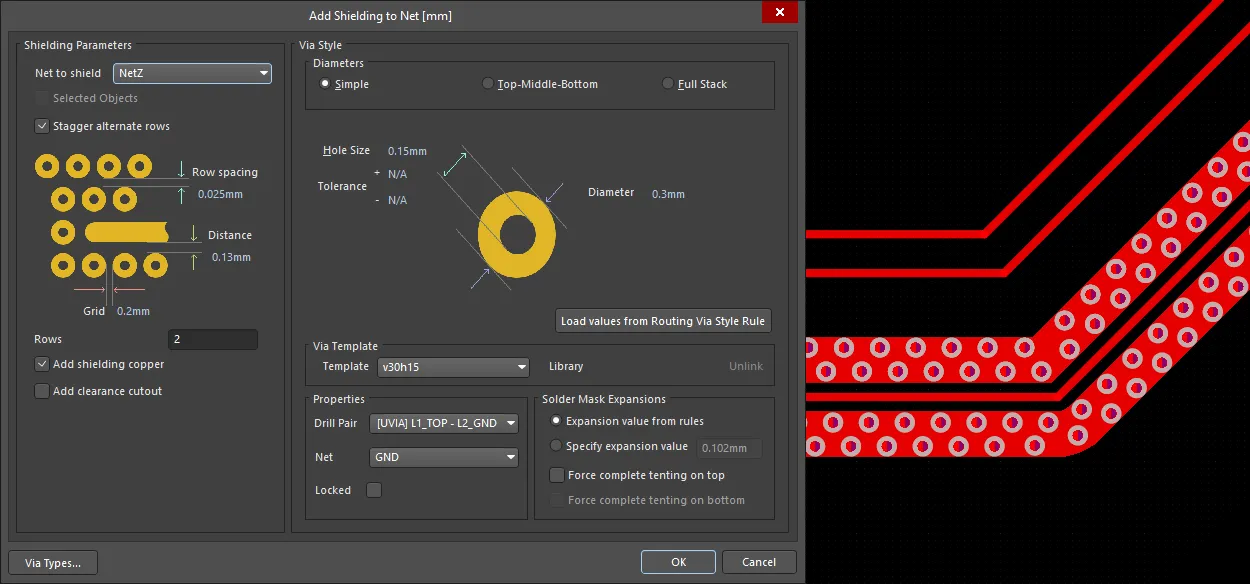Click the Grid value 0.2mm
The image size is (1250, 584).
point(133,311)
